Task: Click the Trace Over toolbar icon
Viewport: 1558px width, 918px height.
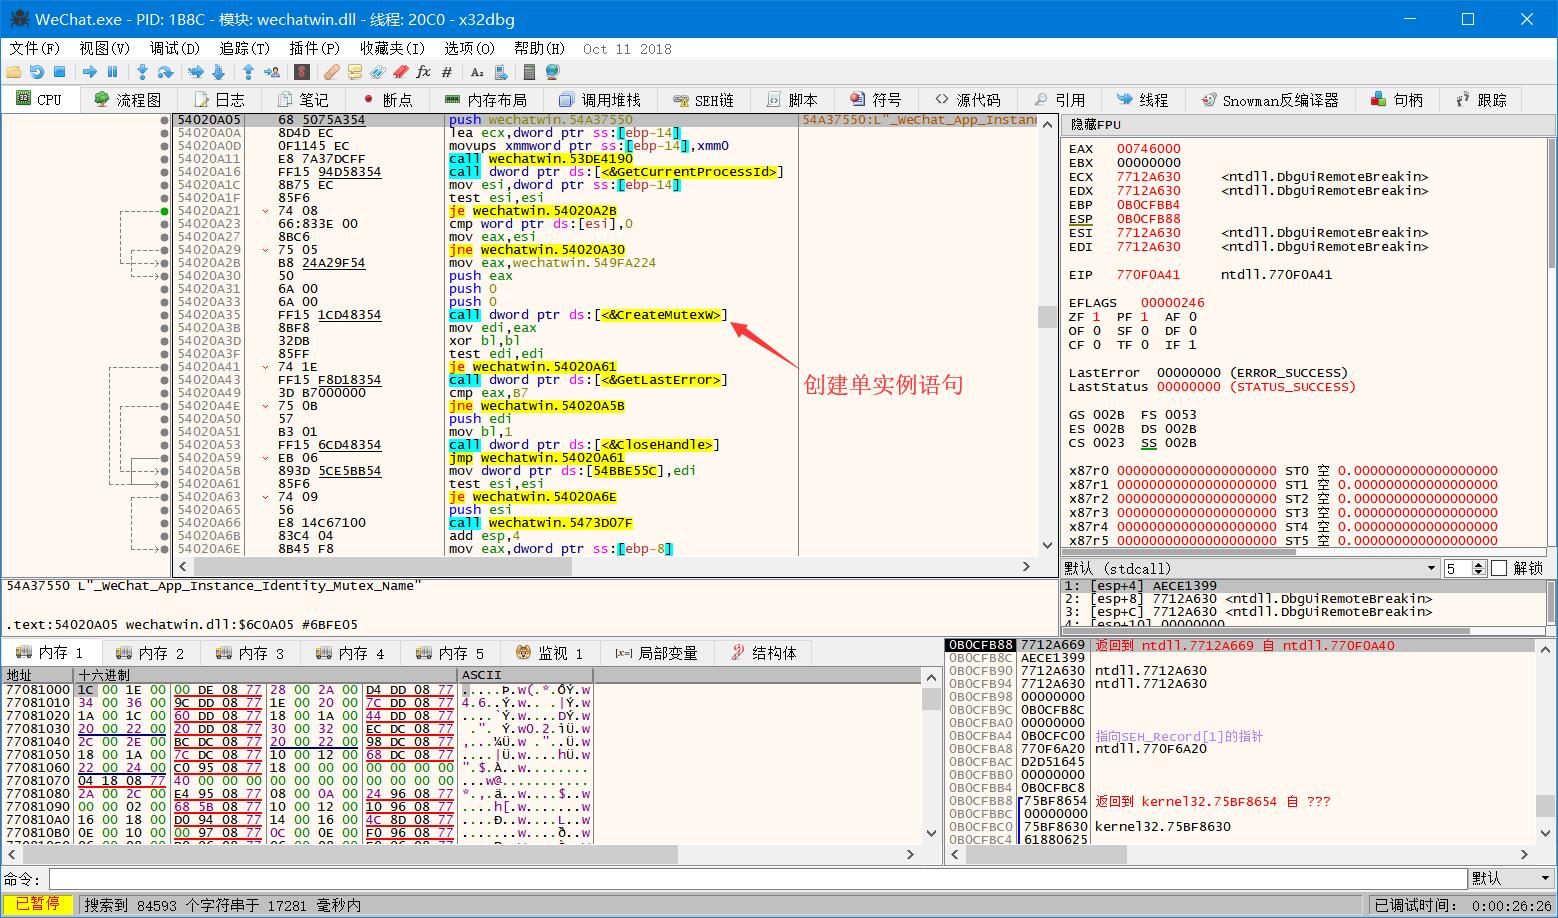Action: pyautogui.click(x=218, y=72)
